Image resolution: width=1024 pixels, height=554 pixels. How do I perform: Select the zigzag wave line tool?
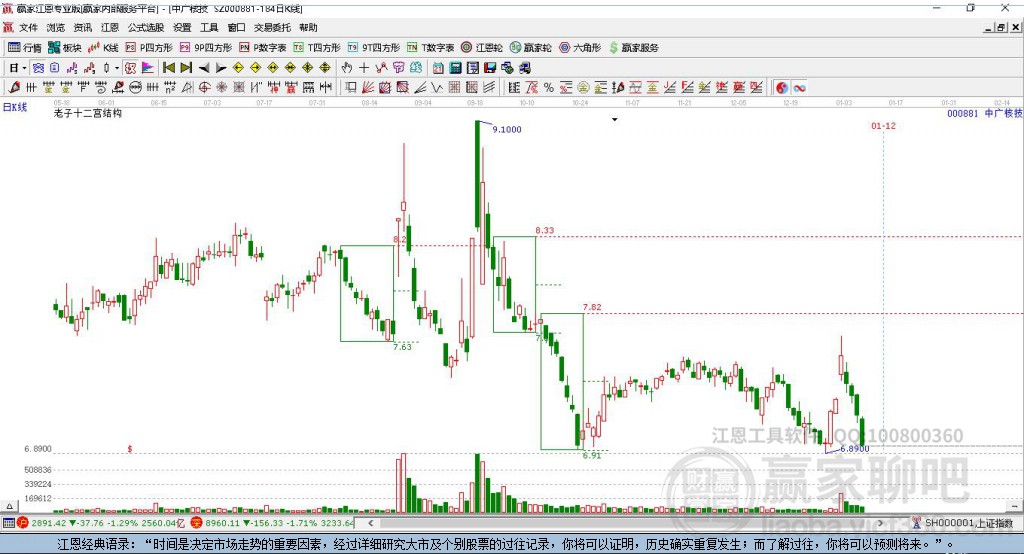[438, 87]
